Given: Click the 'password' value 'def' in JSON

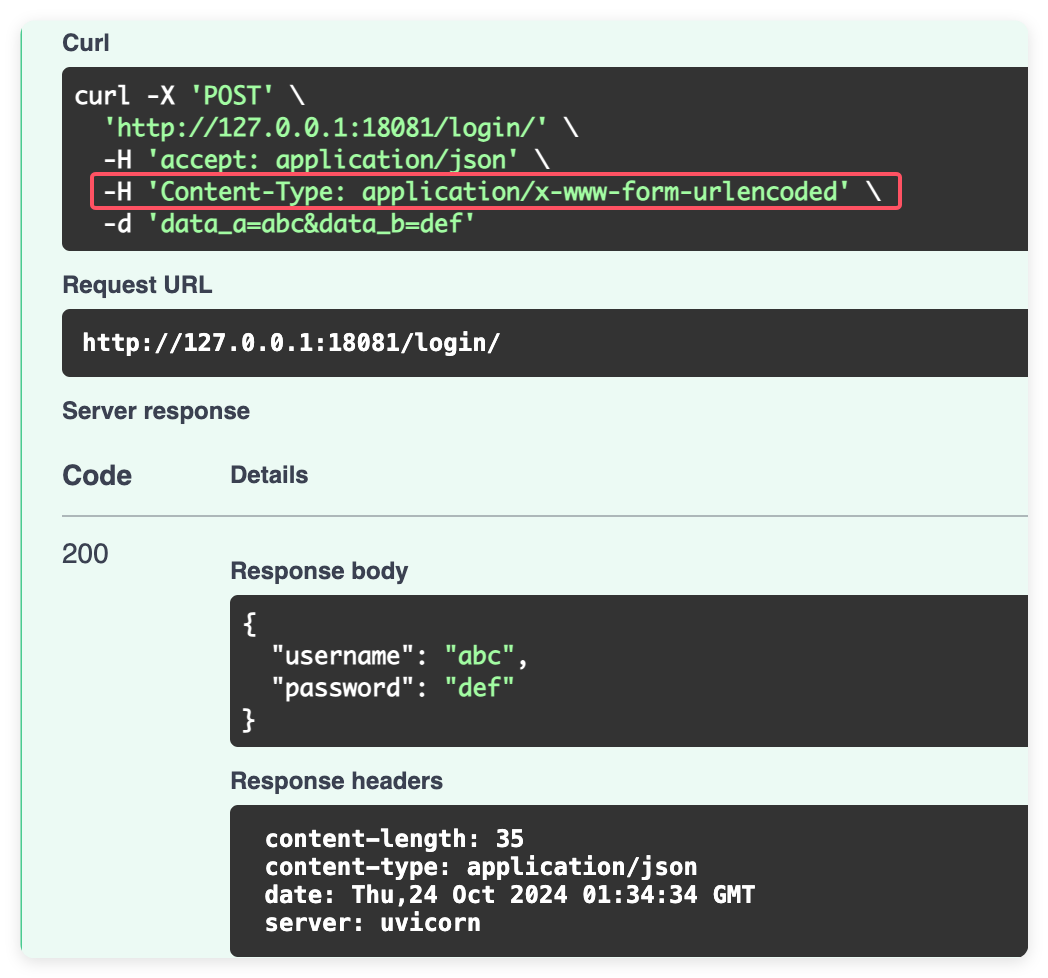Looking at the screenshot, I should click(x=480, y=687).
